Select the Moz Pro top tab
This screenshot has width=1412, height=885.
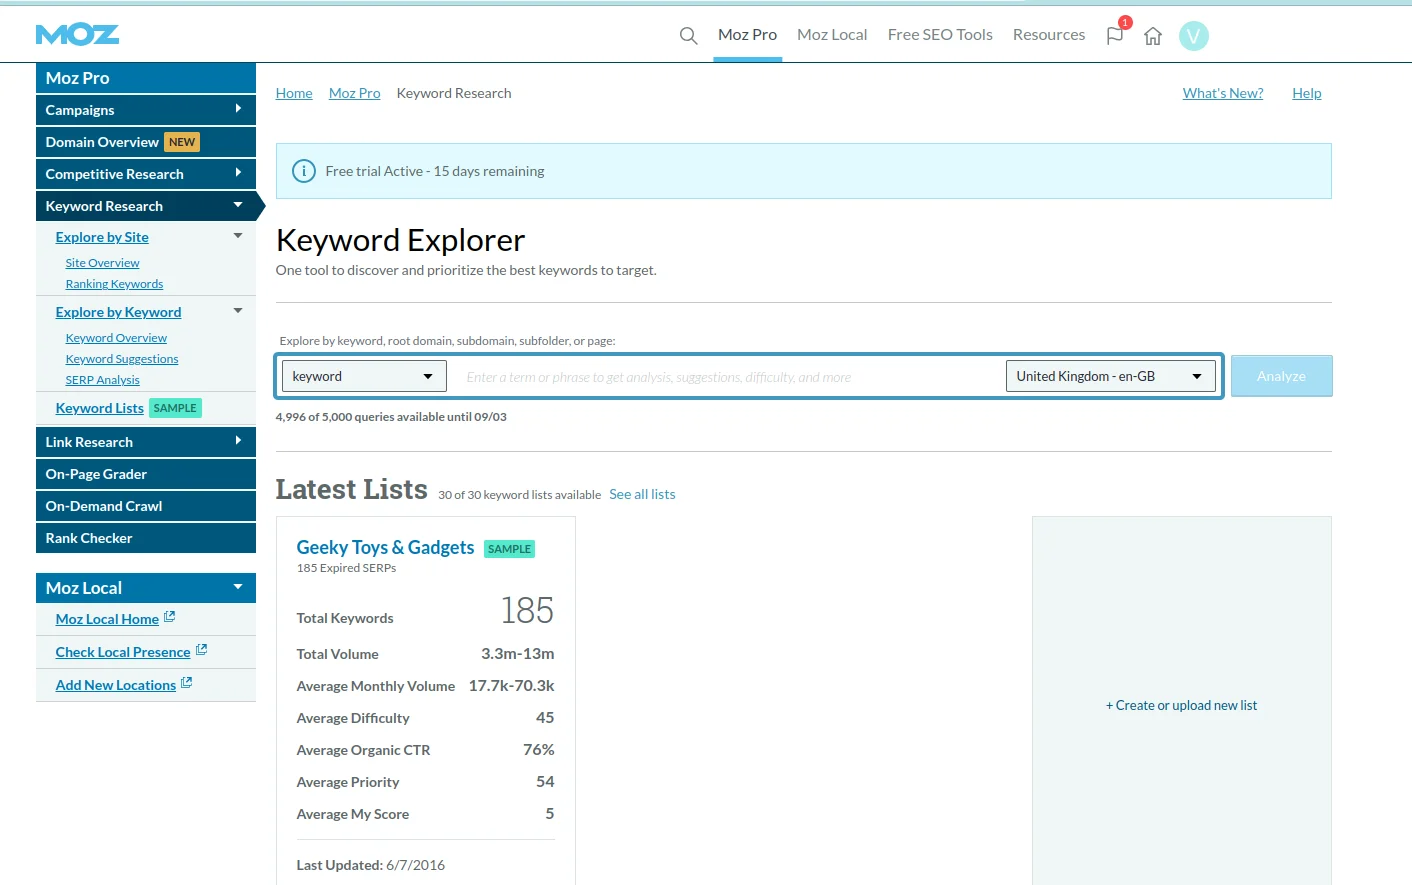(747, 35)
